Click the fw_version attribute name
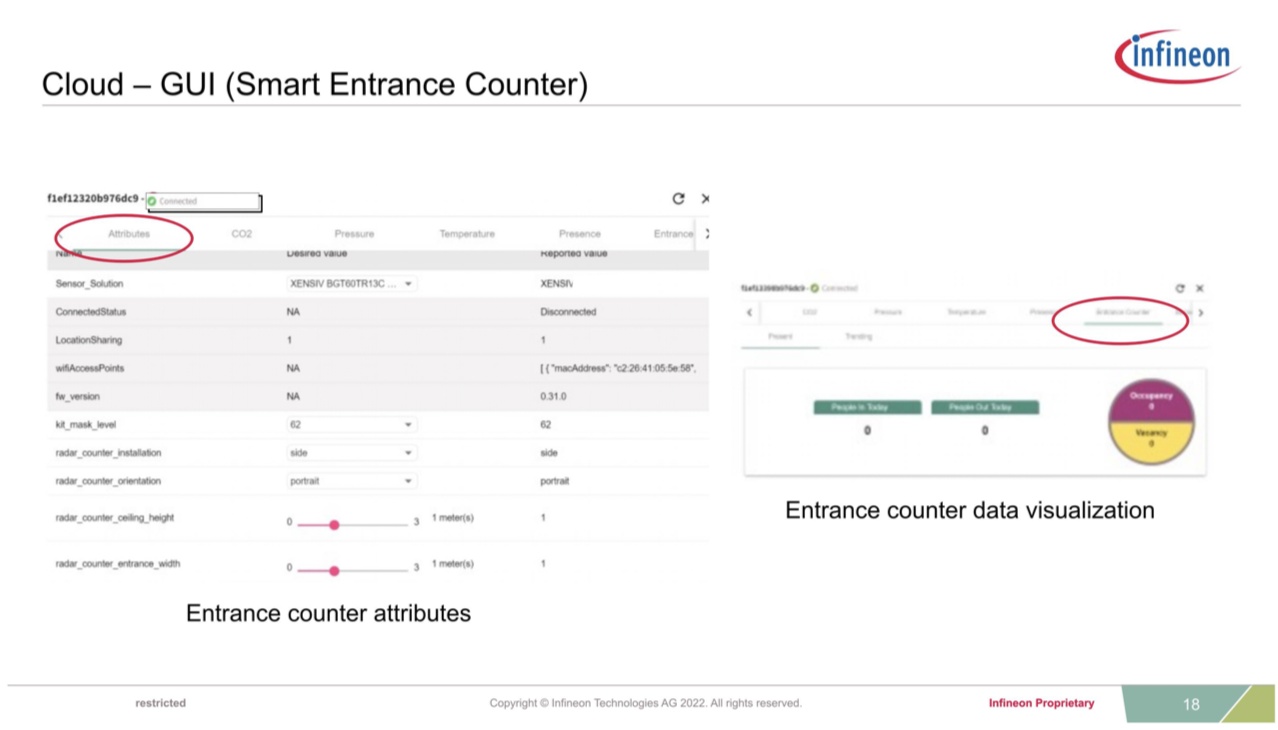 (78, 396)
